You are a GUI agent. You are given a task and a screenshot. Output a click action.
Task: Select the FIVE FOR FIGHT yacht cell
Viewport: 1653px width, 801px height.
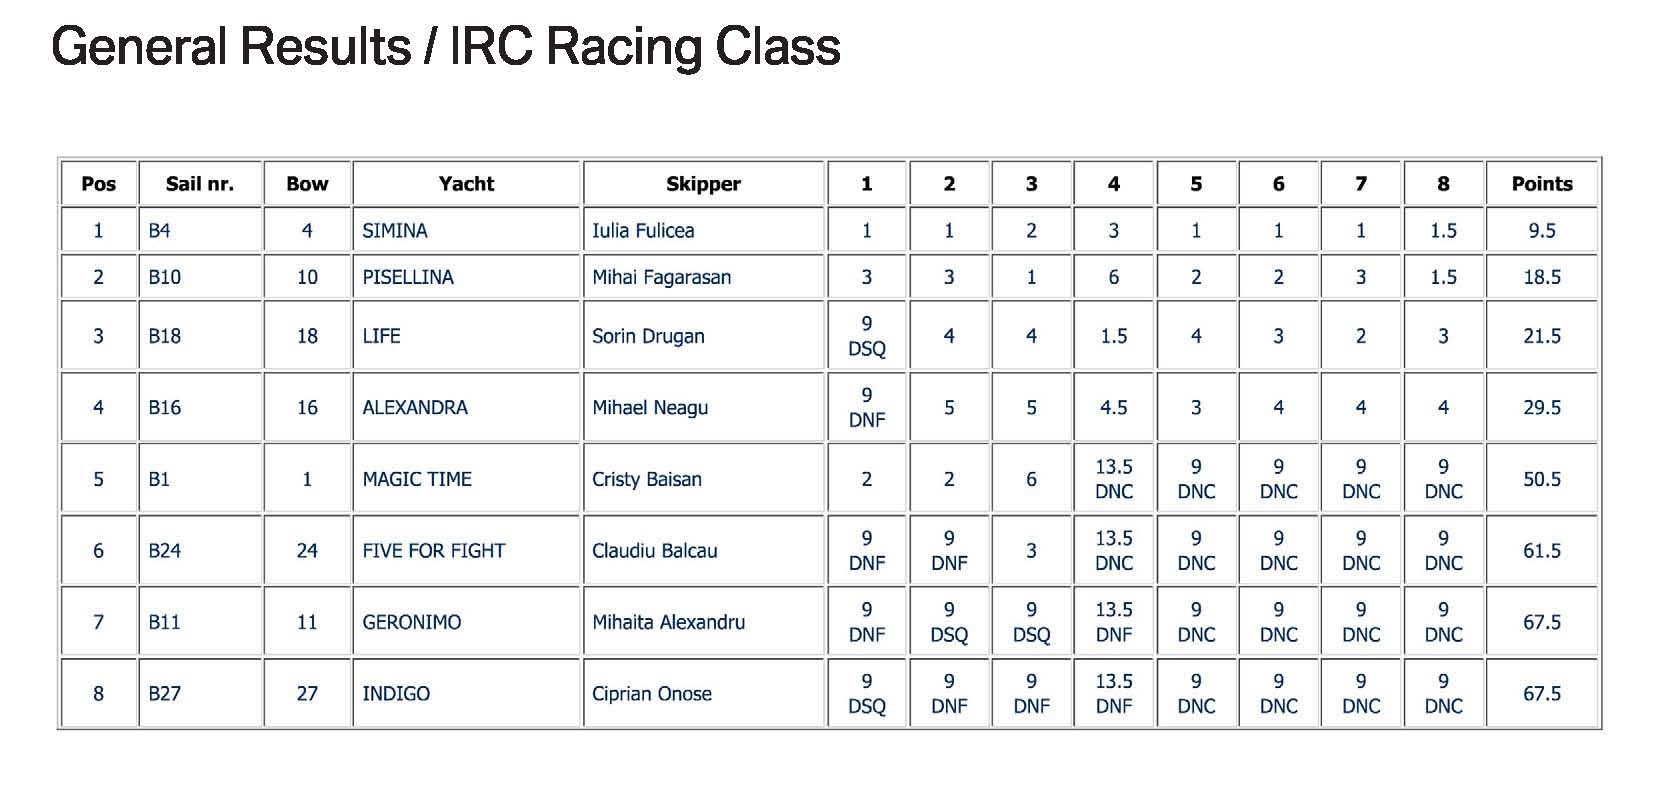click(466, 551)
